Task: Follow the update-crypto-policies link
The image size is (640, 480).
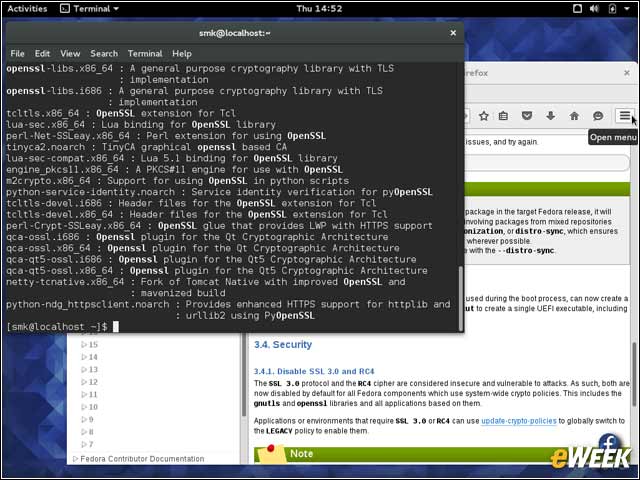Action: tap(518, 421)
